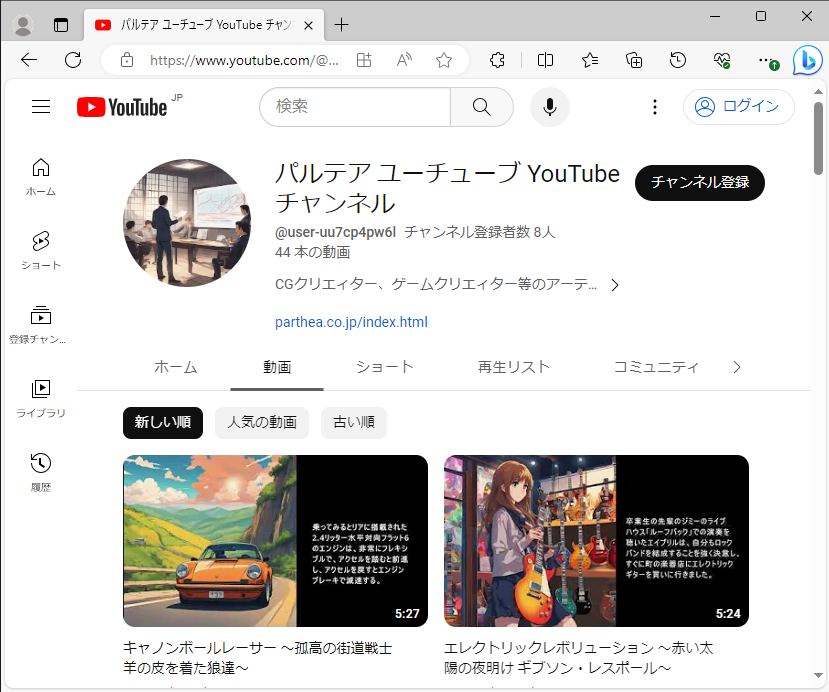Open the Favorites list
This screenshot has width=829, height=692.
click(x=589, y=60)
